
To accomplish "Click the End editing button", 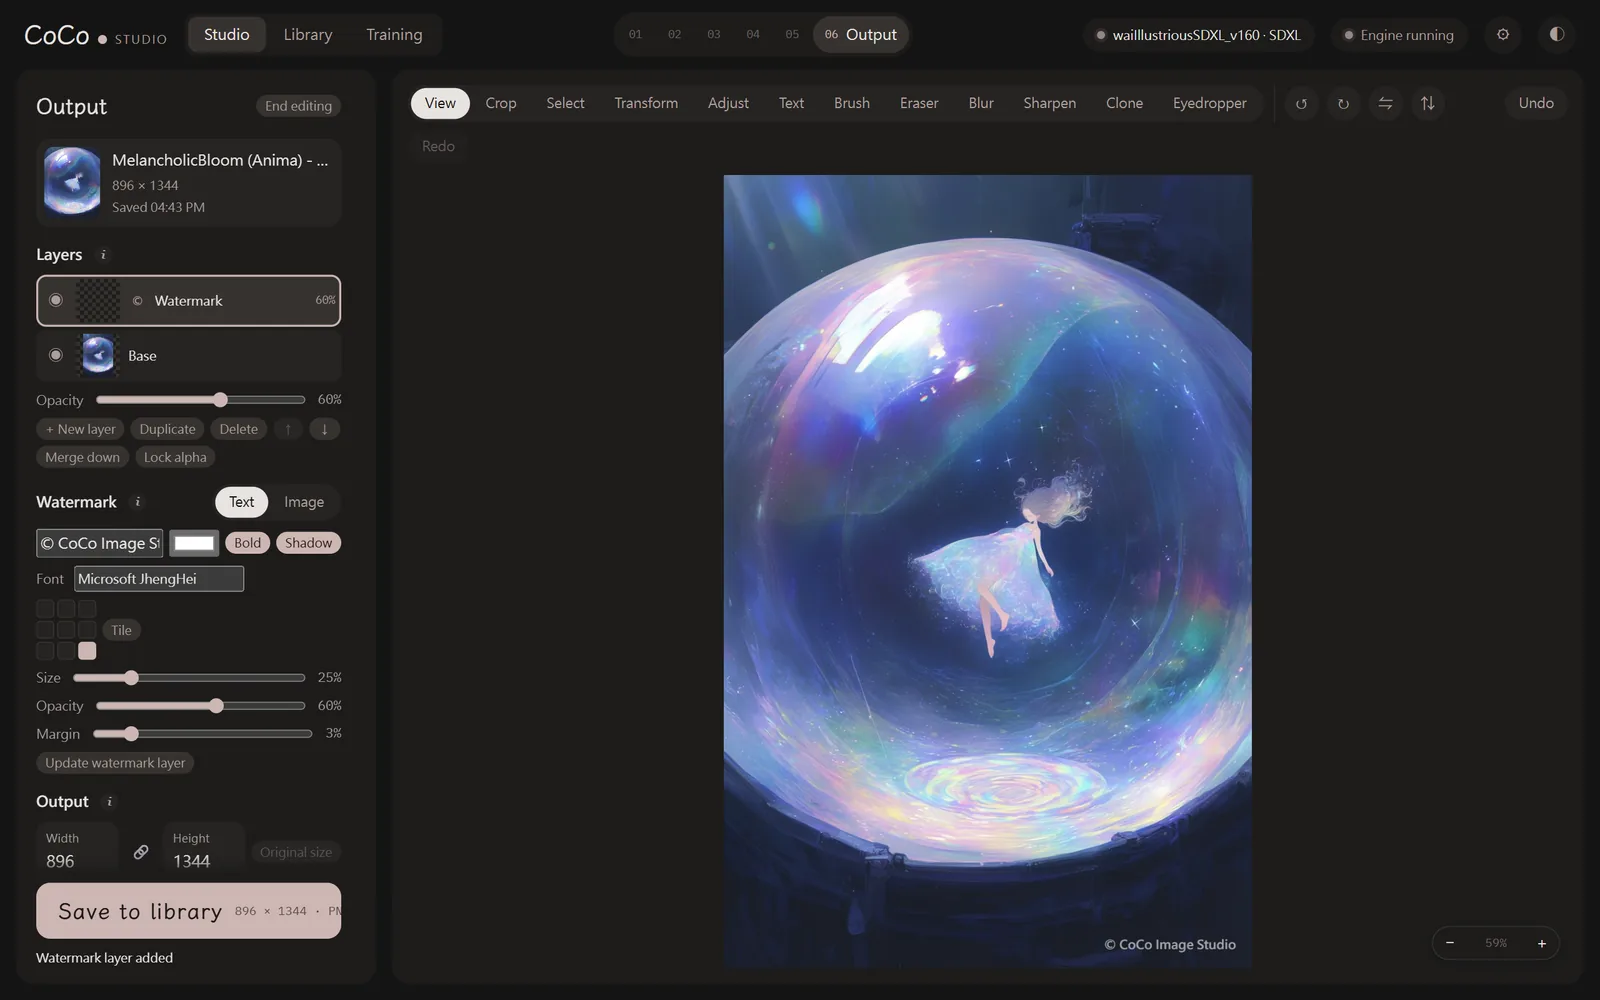I will click(x=298, y=106).
